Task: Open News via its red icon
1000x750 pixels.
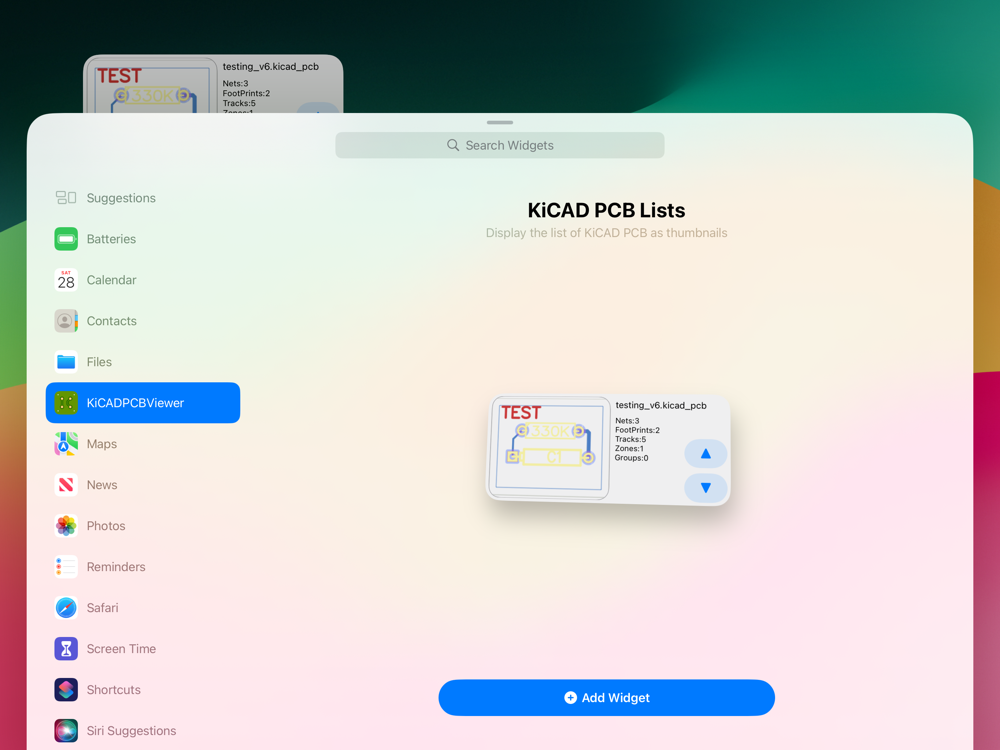Action: pyautogui.click(x=66, y=485)
